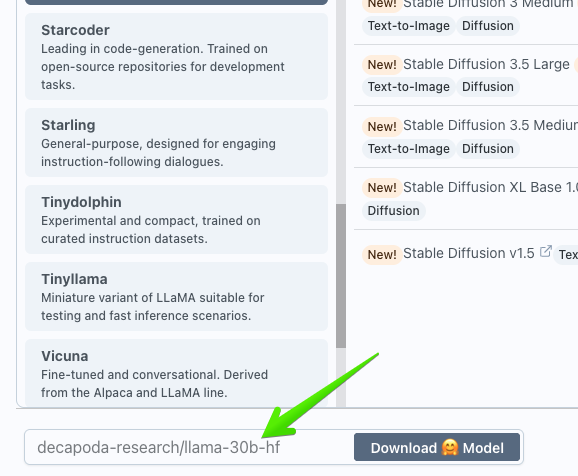The width and height of the screenshot is (578, 476).
Task: Pick the Tinyllama model card
Action: (176, 297)
